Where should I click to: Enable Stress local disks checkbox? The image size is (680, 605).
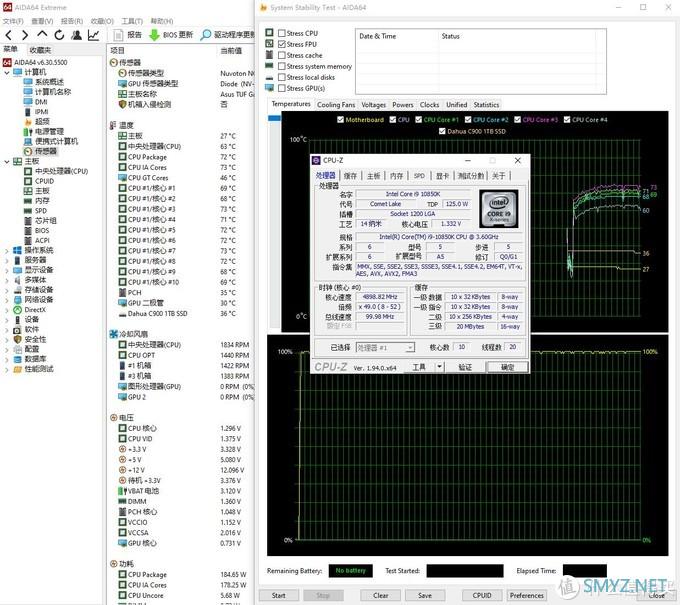click(x=282, y=77)
